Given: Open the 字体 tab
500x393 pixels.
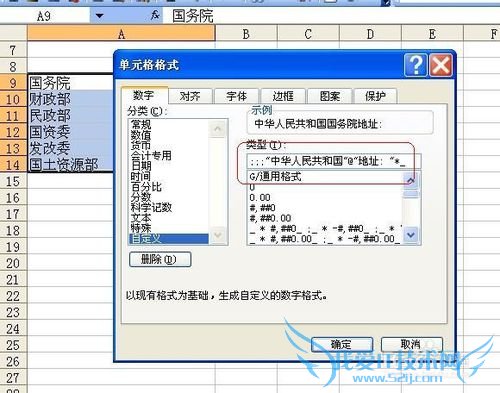Looking at the screenshot, I should coord(236,96).
